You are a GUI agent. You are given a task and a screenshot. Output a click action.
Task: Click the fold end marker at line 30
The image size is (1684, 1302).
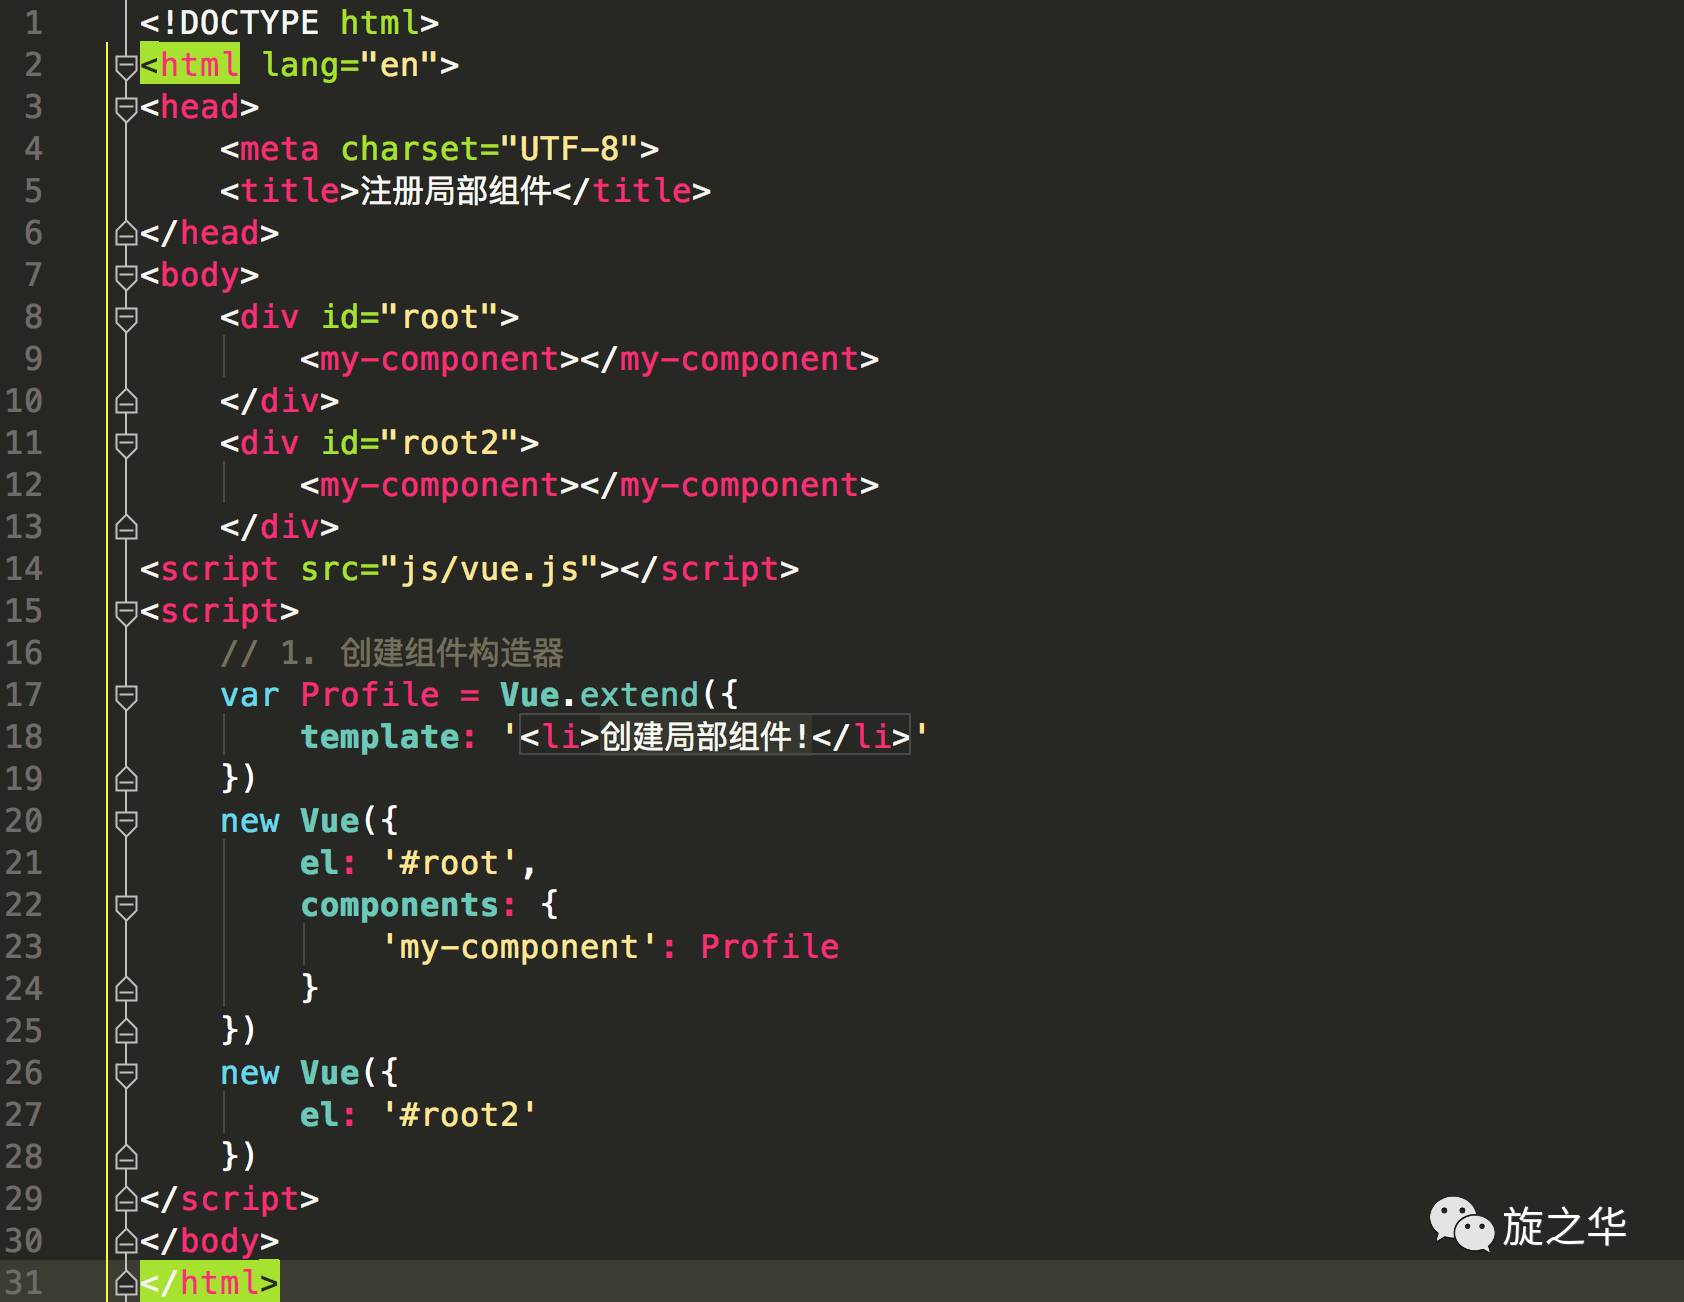(126, 1241)
